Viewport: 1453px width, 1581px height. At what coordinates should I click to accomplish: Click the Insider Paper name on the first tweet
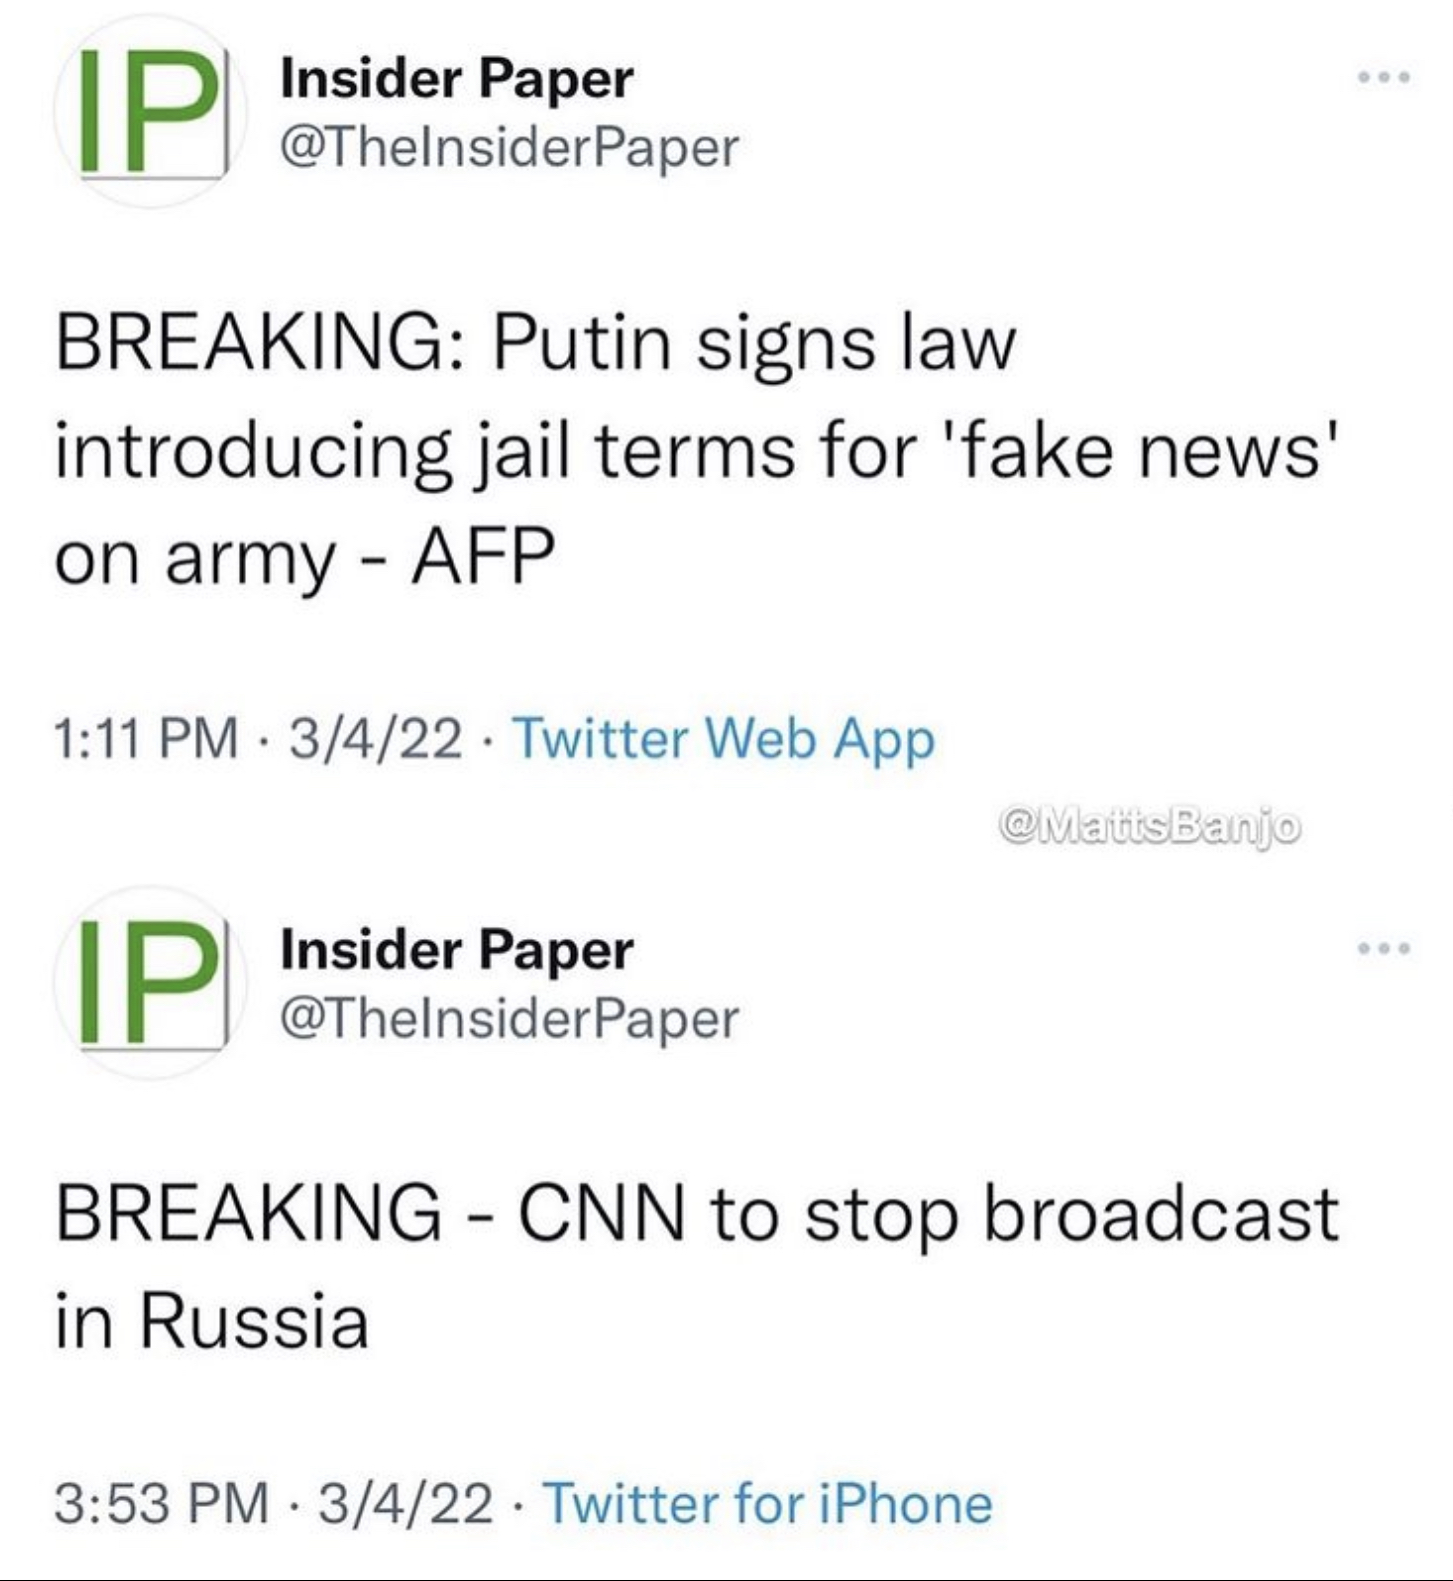point(457,79)
